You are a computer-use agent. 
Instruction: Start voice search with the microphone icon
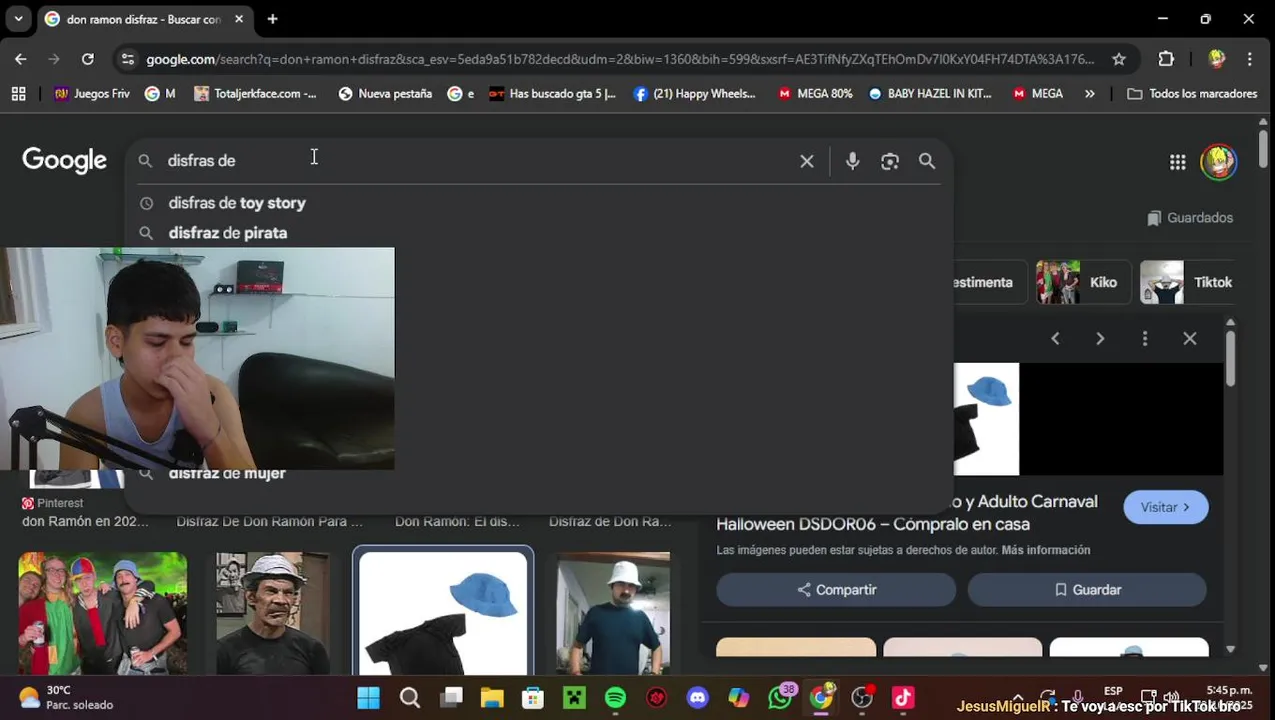coord(852,161)
